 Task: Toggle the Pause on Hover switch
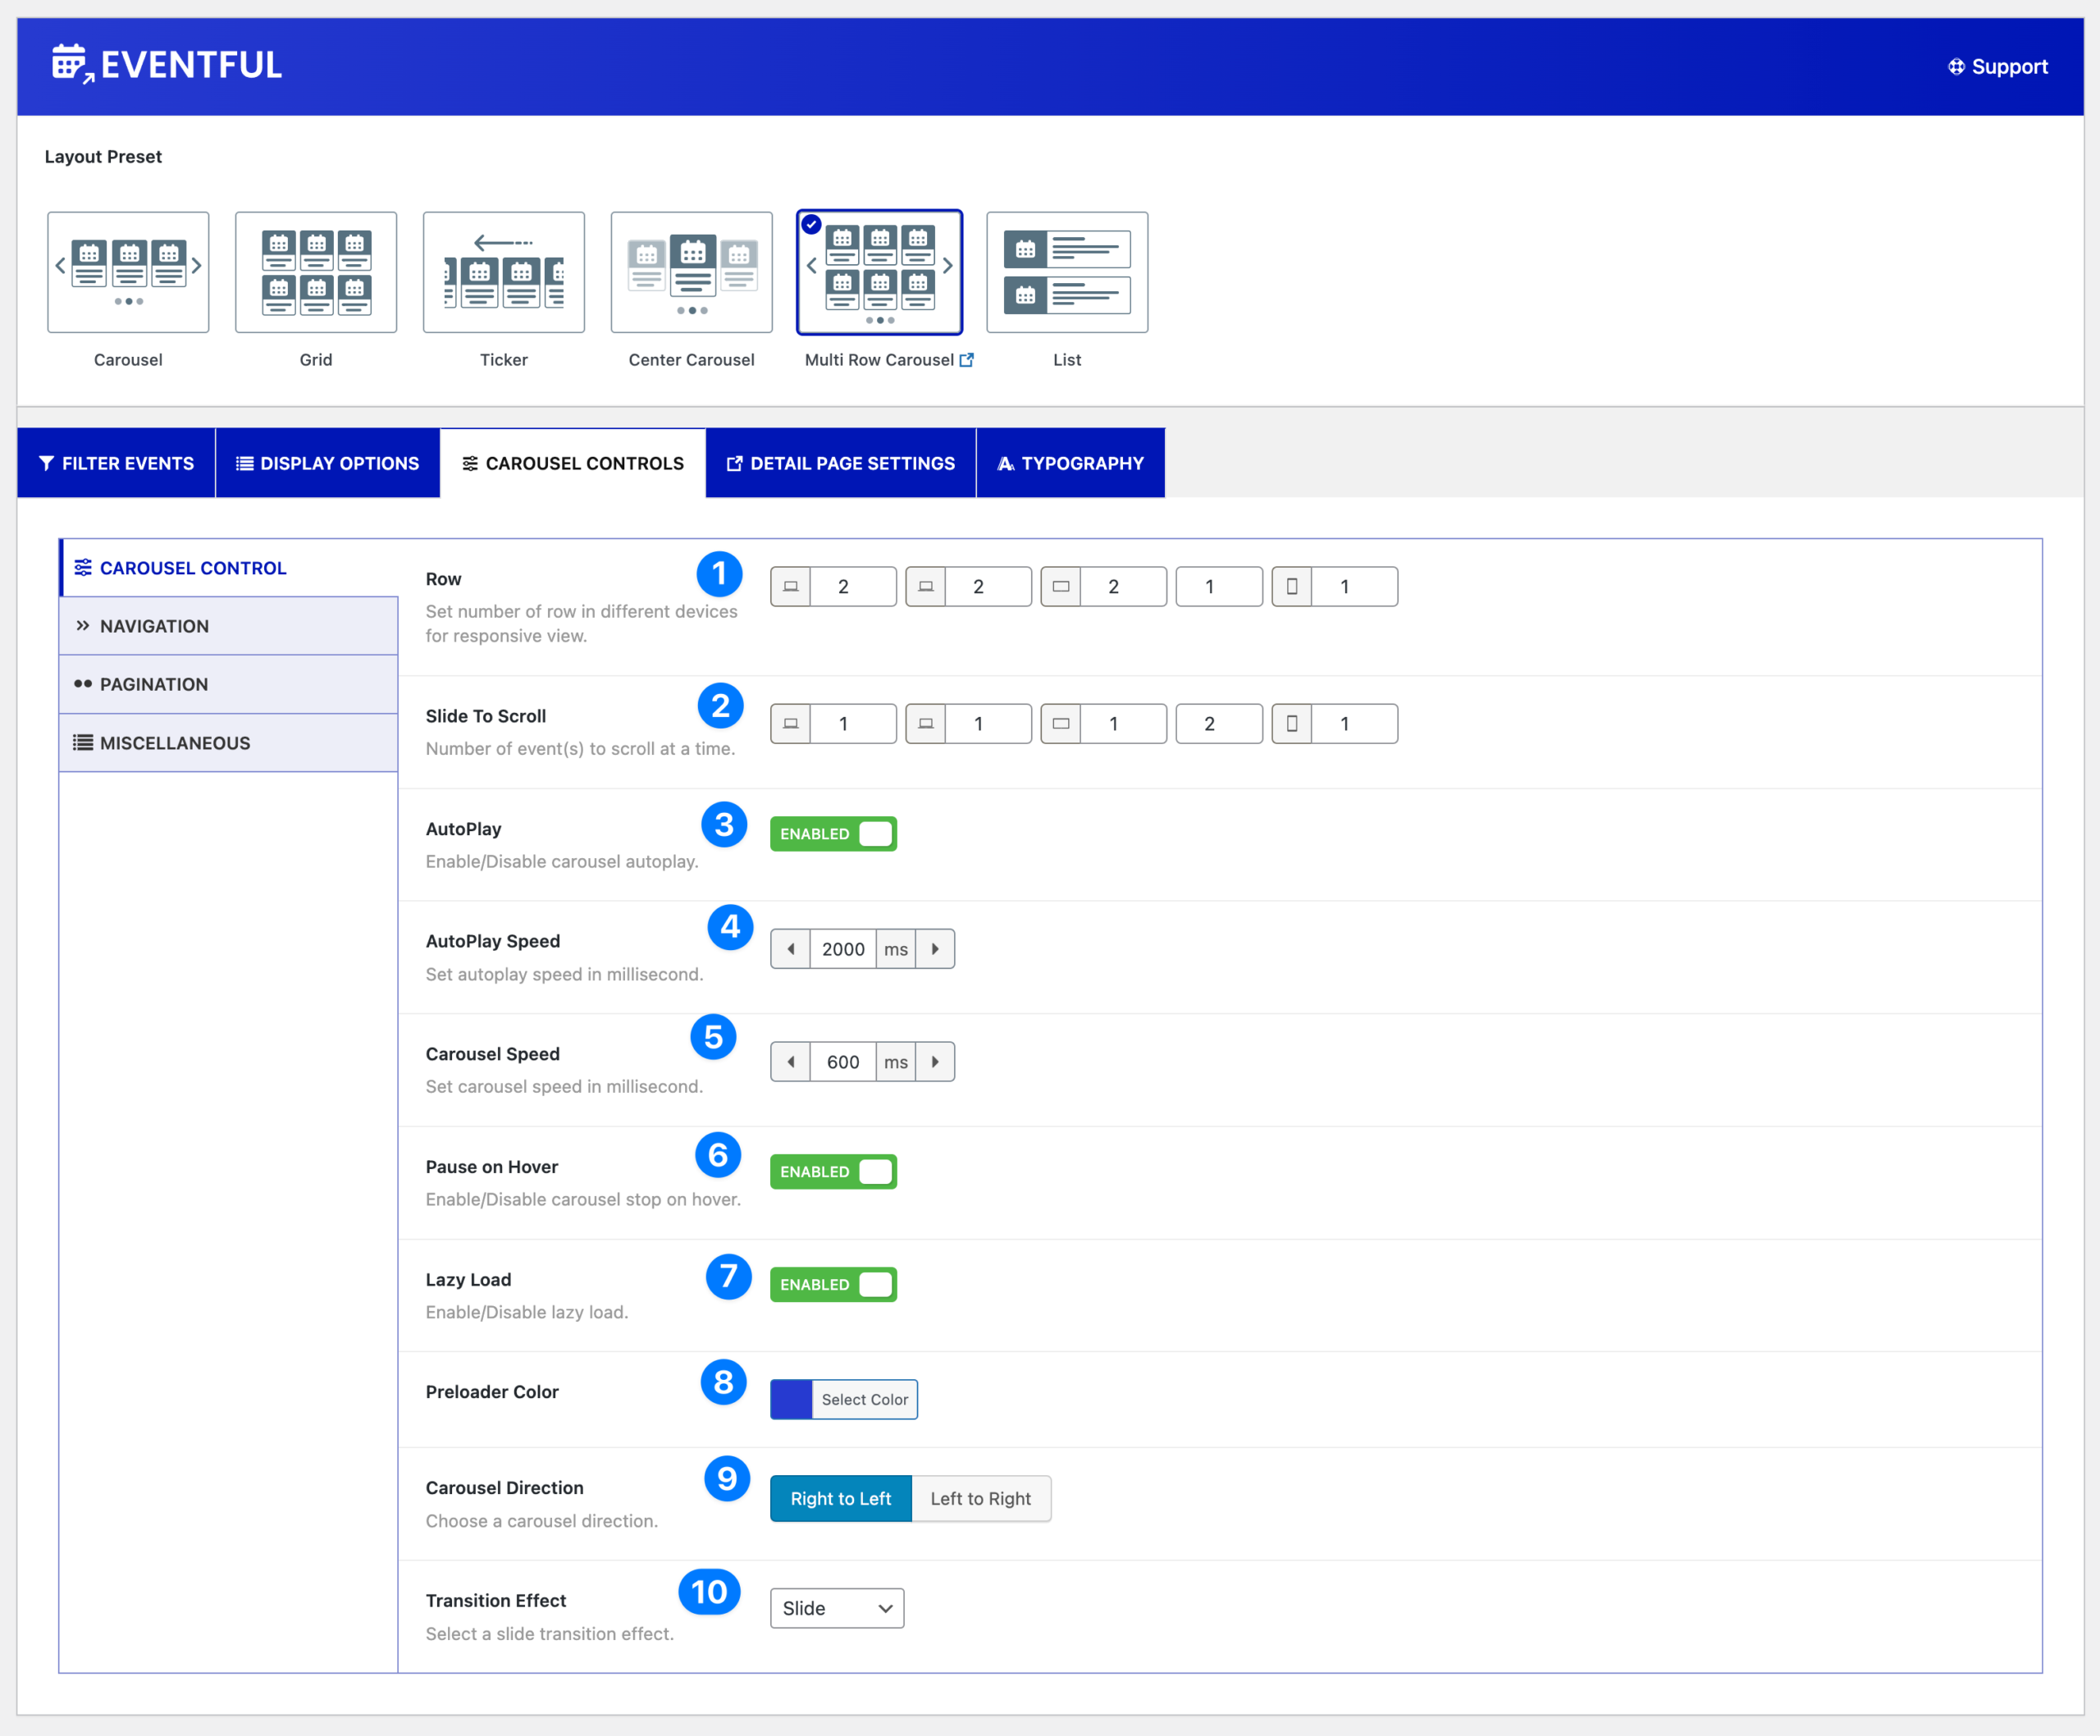click(x=833, y=1172)
